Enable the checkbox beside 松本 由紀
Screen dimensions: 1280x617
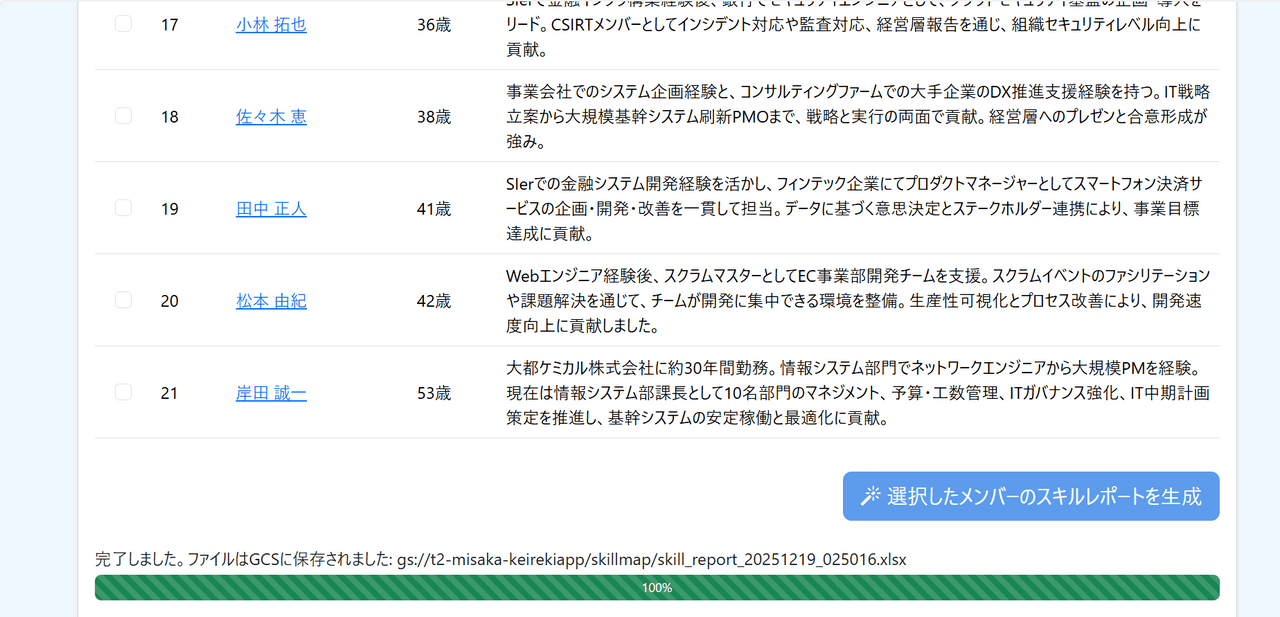123,300
